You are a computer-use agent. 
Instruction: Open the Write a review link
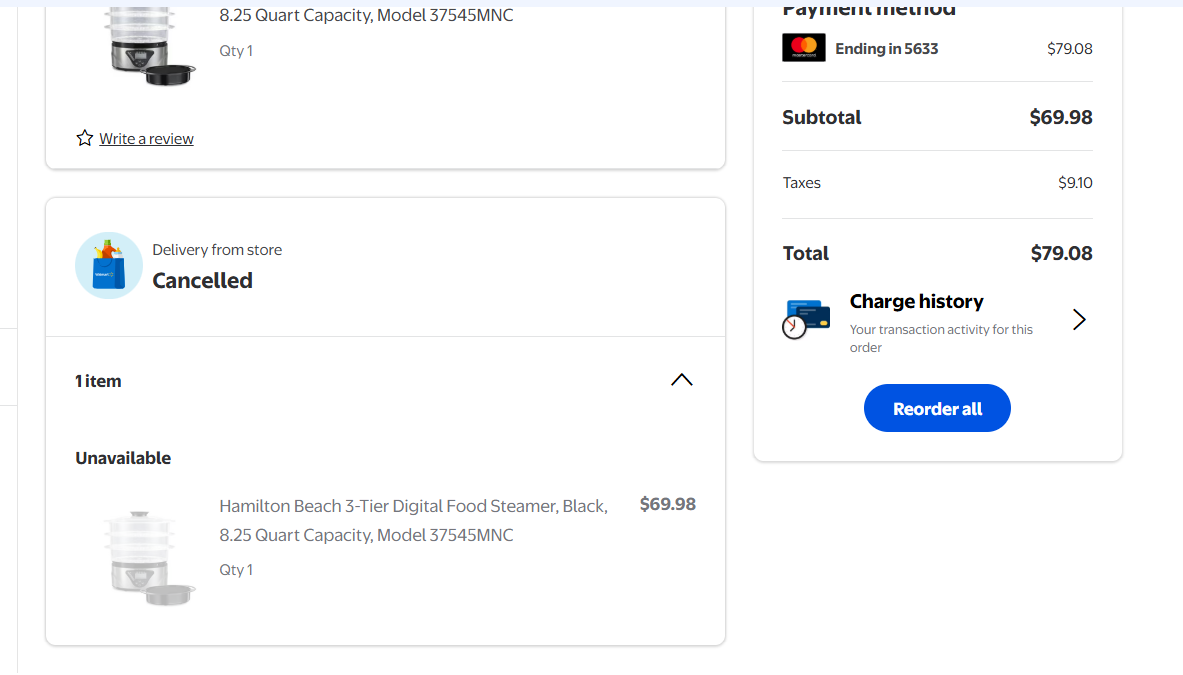point(146,139)
